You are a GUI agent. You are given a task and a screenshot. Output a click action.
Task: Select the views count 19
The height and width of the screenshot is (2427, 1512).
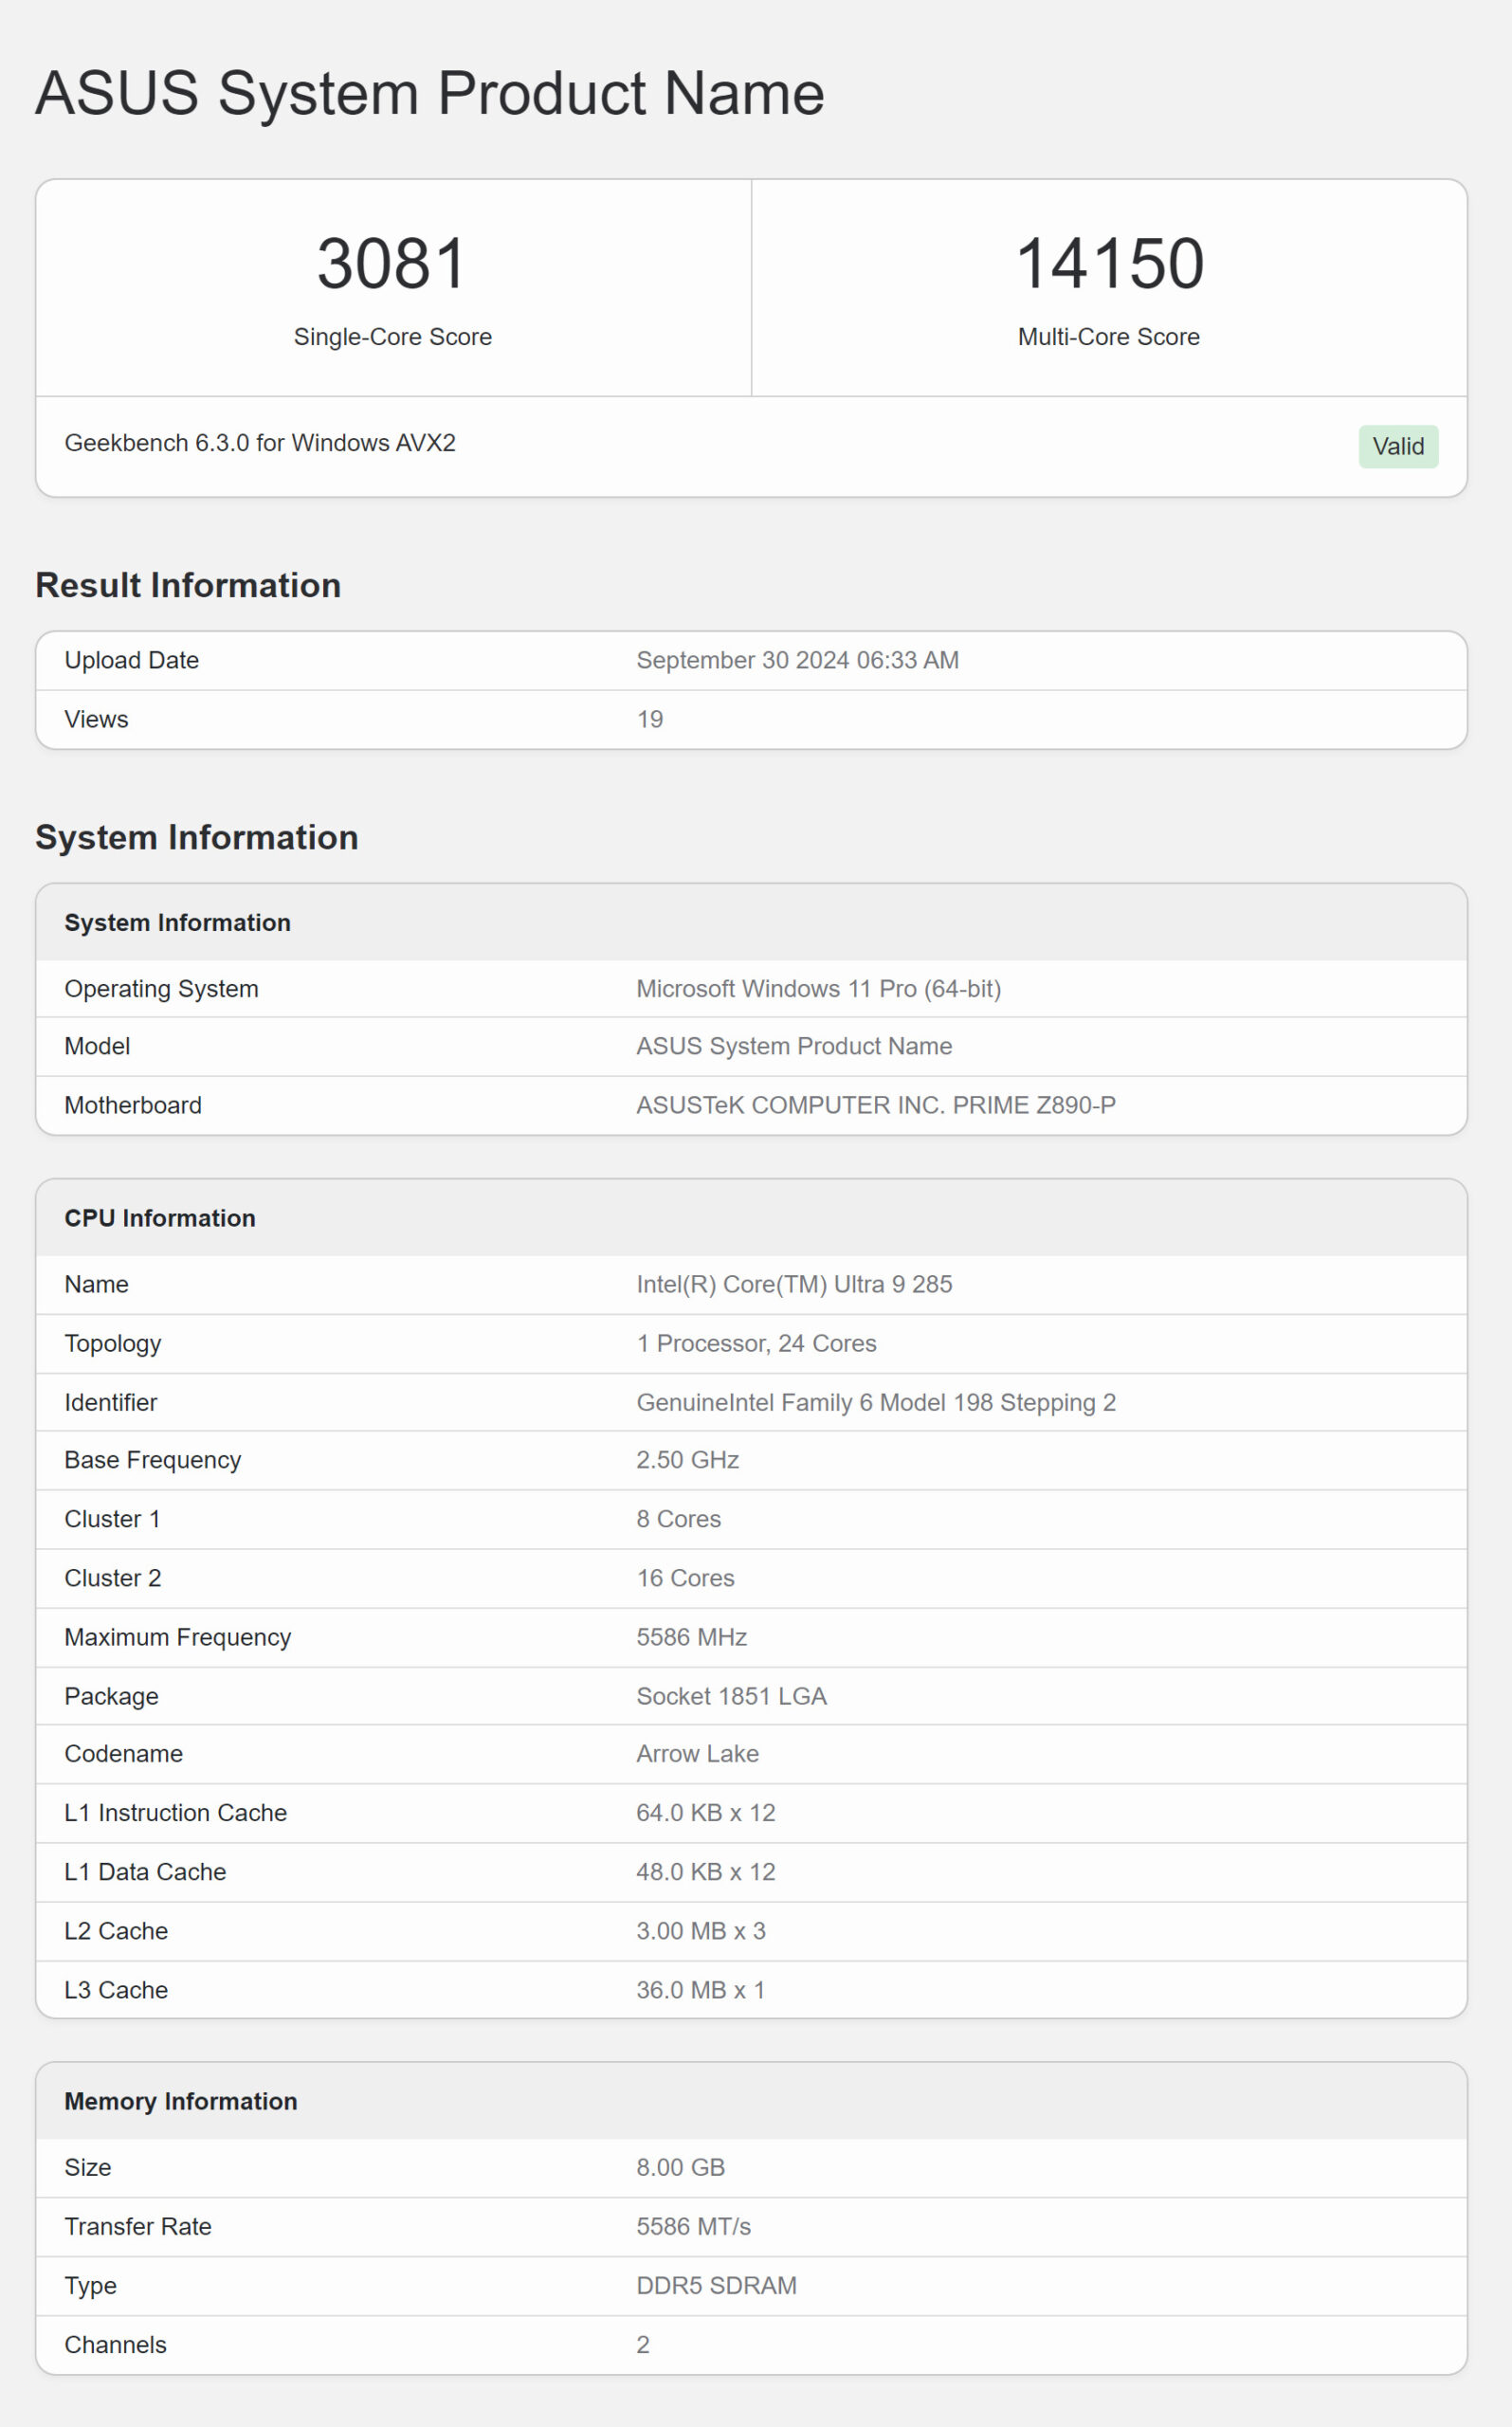point(650,719)
